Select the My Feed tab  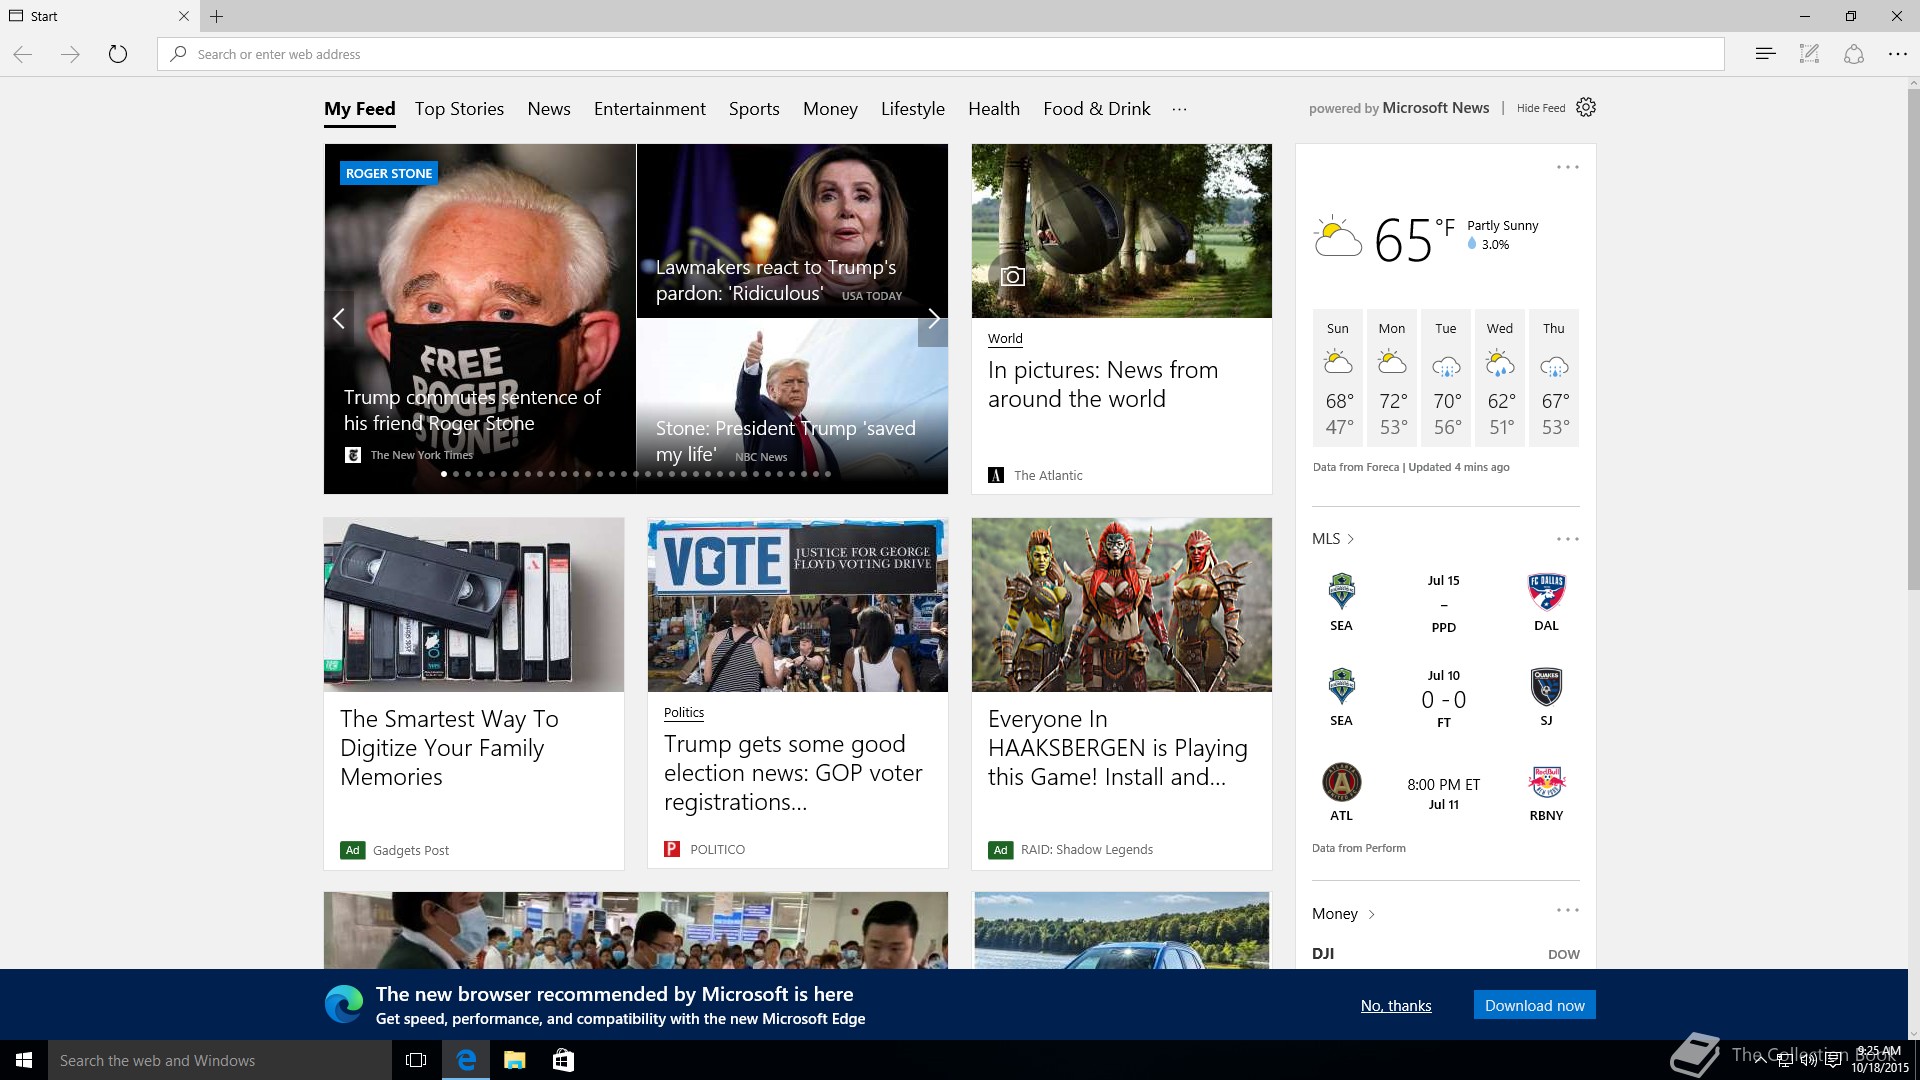[359, 109]
